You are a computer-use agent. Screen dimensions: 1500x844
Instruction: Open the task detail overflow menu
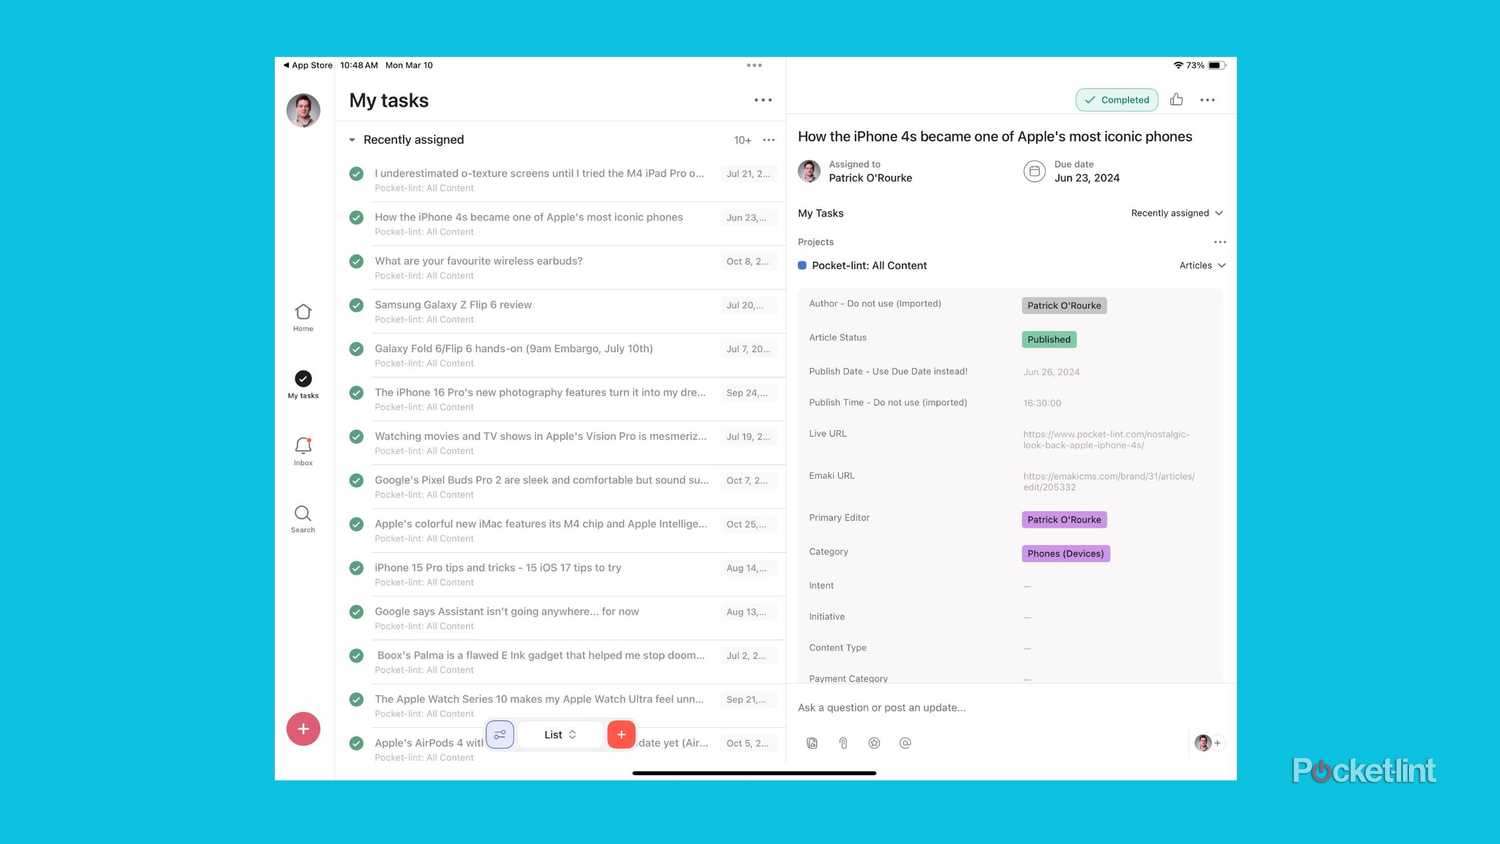(x=1207, y=99)
